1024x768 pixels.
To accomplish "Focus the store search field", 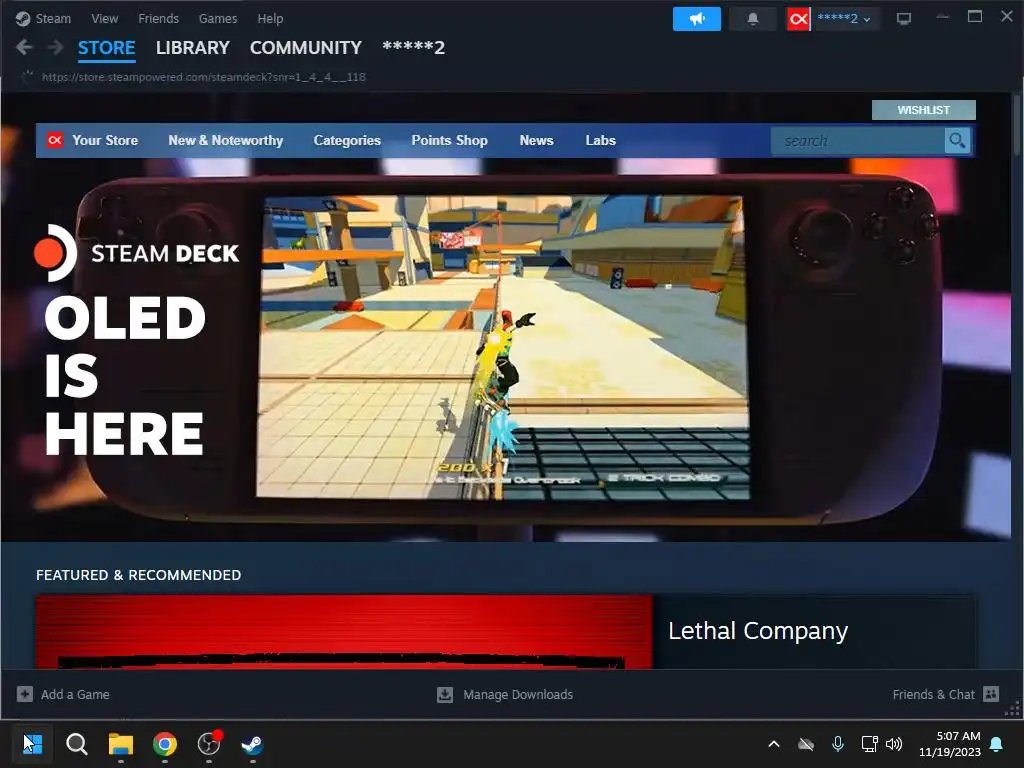I will (857, 140).
